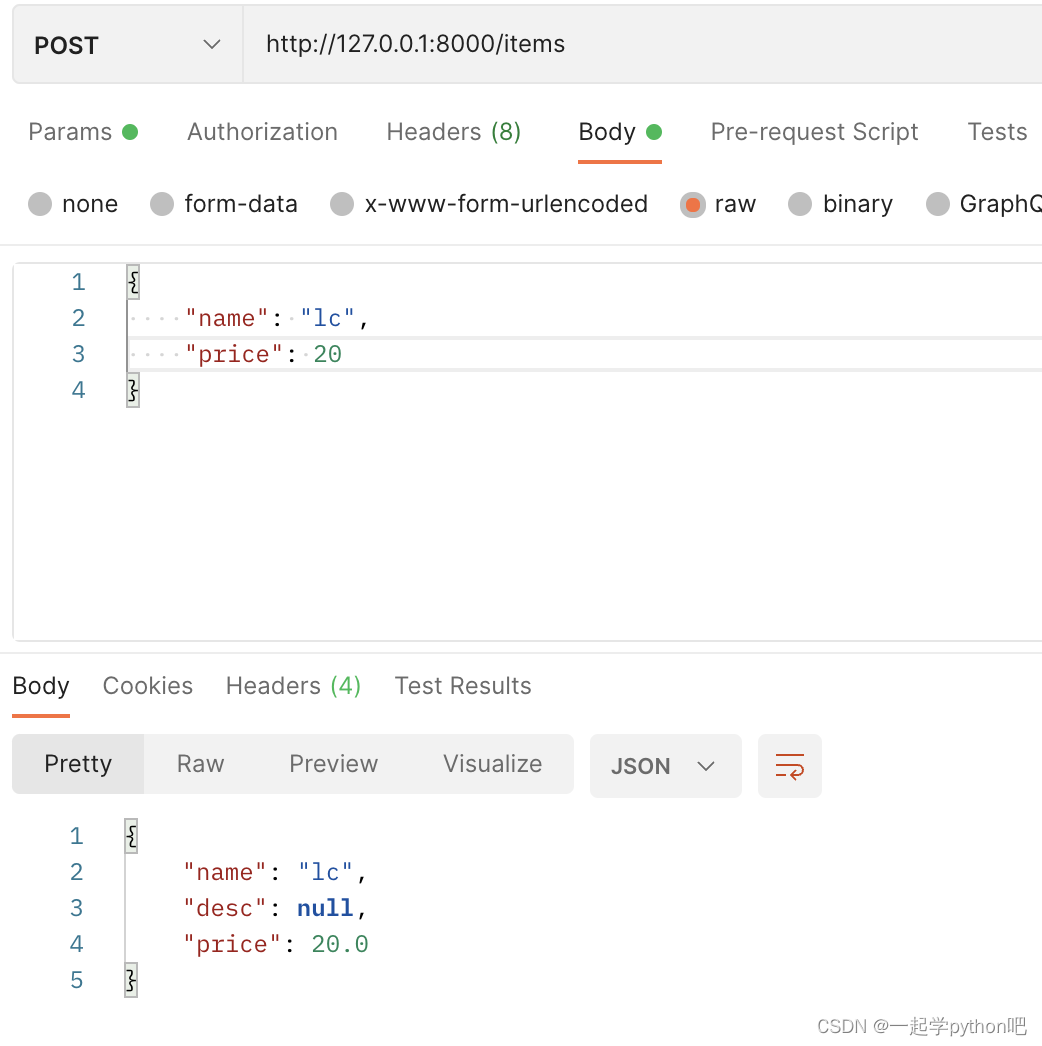The width and height of the screenshot is (1042, 1046).
Task: Go to Pre-request Script tab
Action: (x=814, y=132)
